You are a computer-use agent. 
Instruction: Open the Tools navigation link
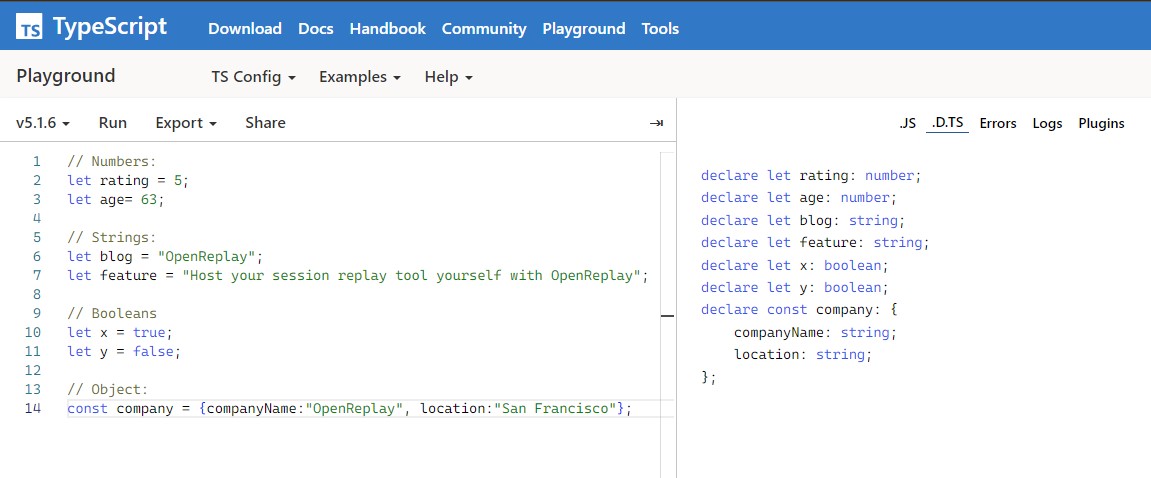[660, 29]
